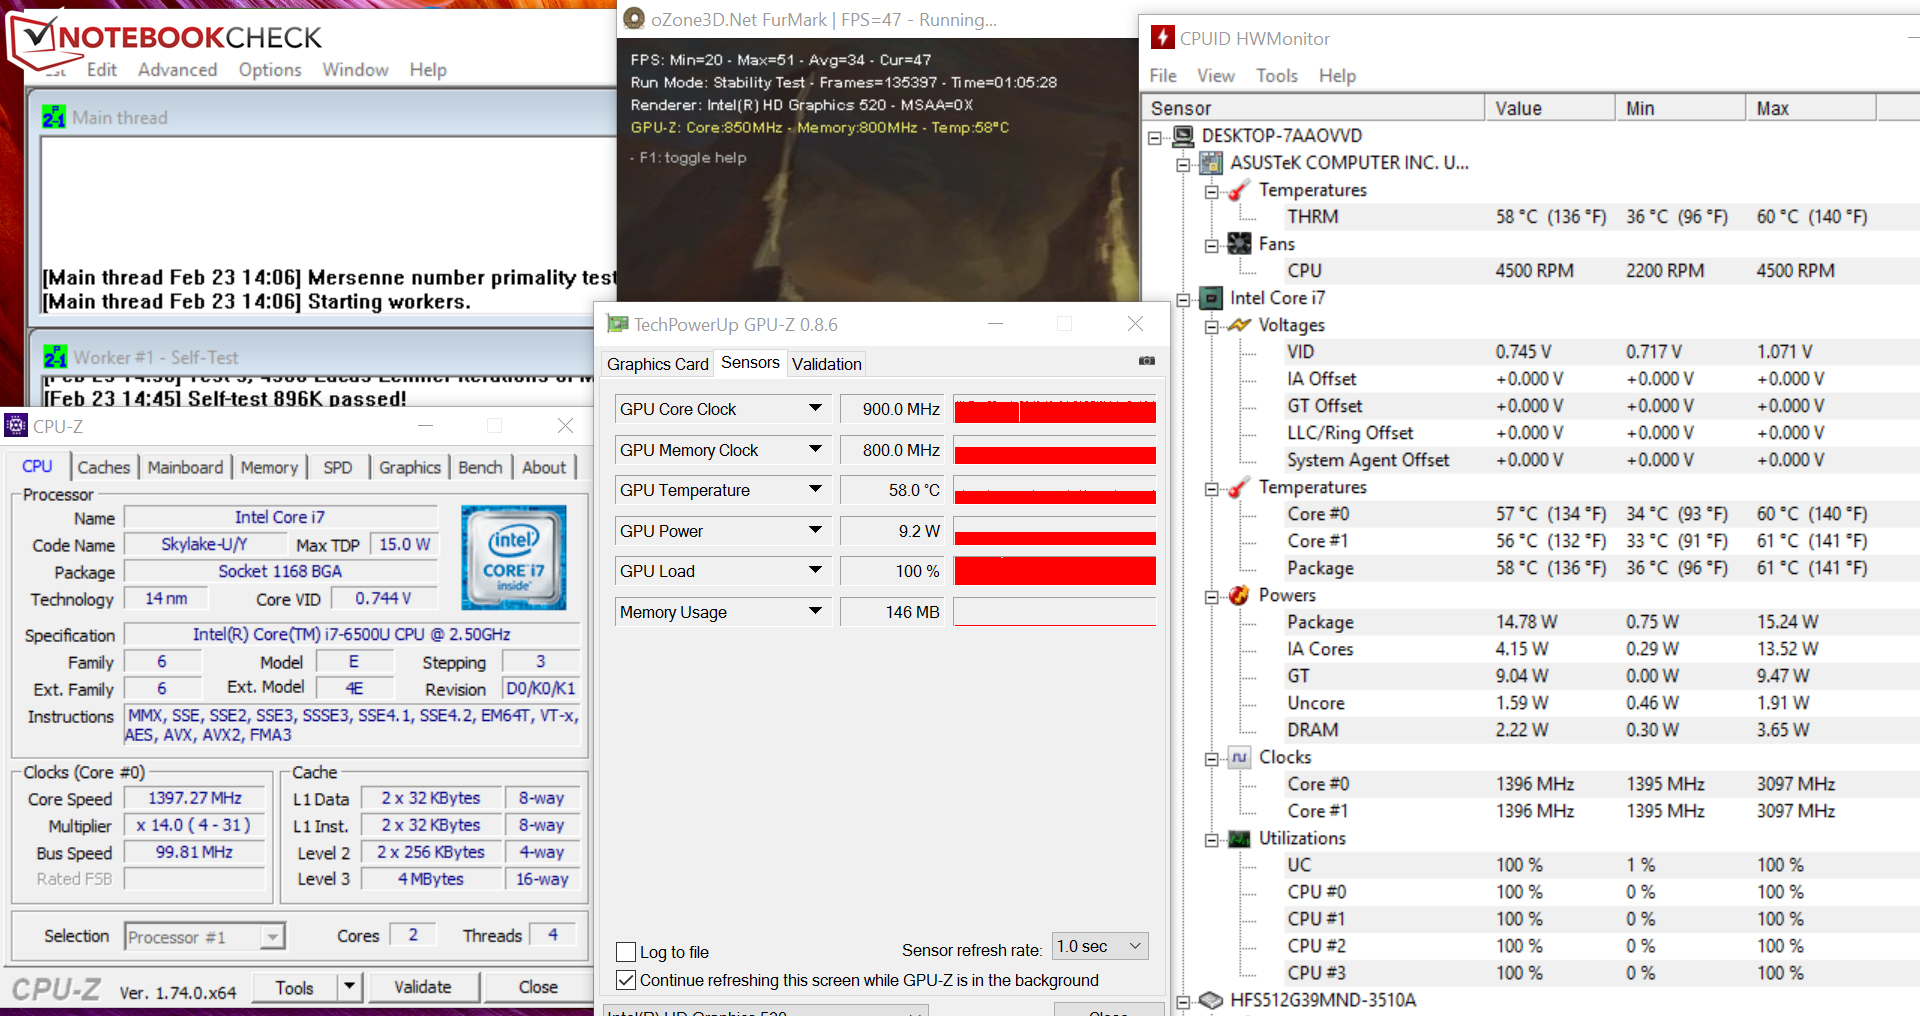Collapse the Intel Core i7 node

click(1183, 300)
